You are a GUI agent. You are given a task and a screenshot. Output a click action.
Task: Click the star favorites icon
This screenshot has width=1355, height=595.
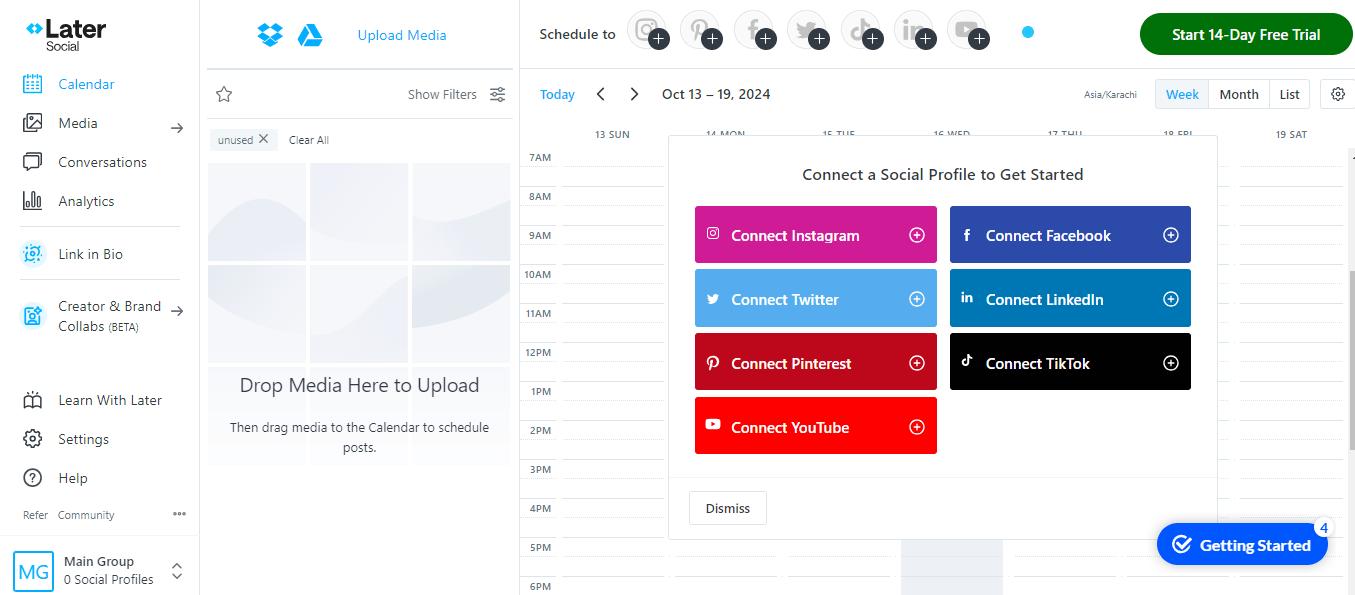pyautogui.click(x=224, y=94)
